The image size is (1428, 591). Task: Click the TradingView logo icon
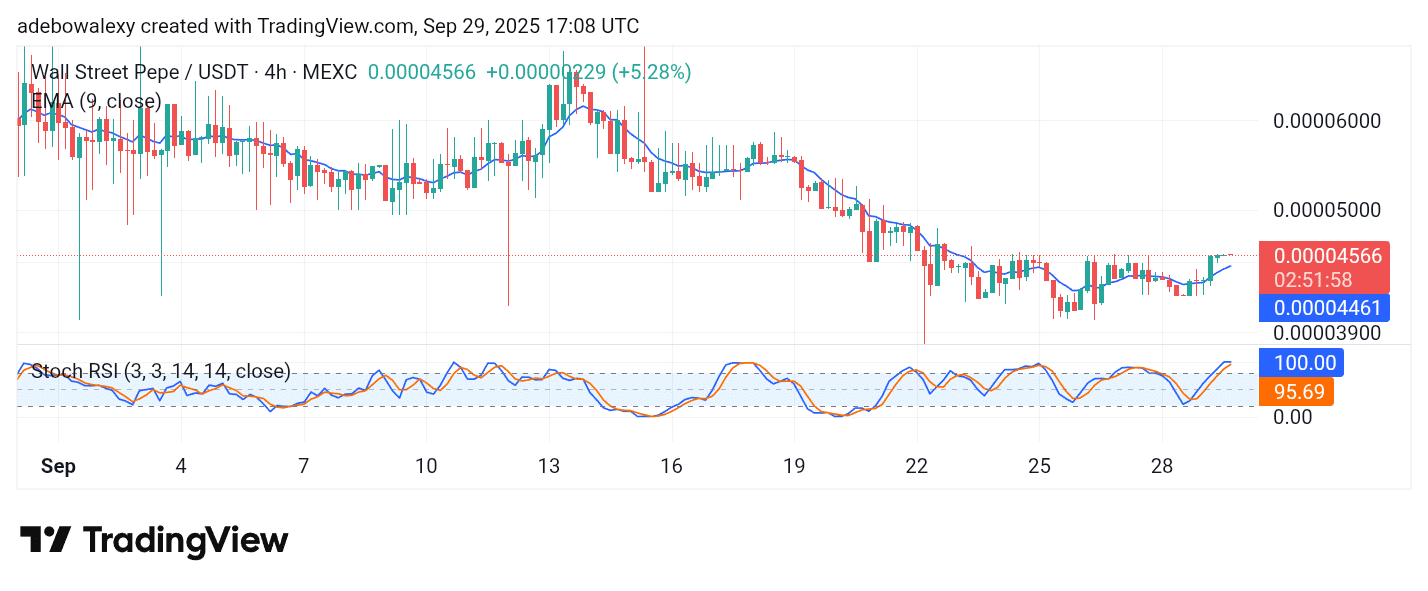tap(45, 540)
